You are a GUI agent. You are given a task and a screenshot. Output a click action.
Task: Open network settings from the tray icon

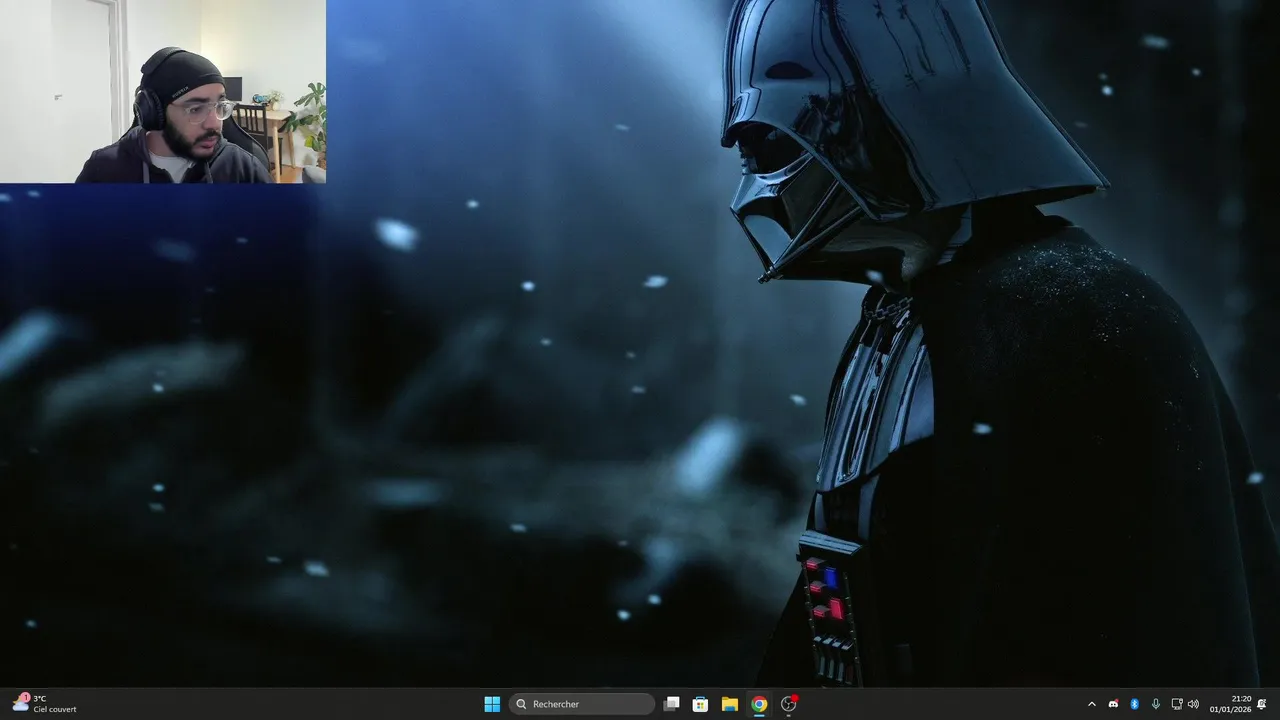(x=1177, y=704)
